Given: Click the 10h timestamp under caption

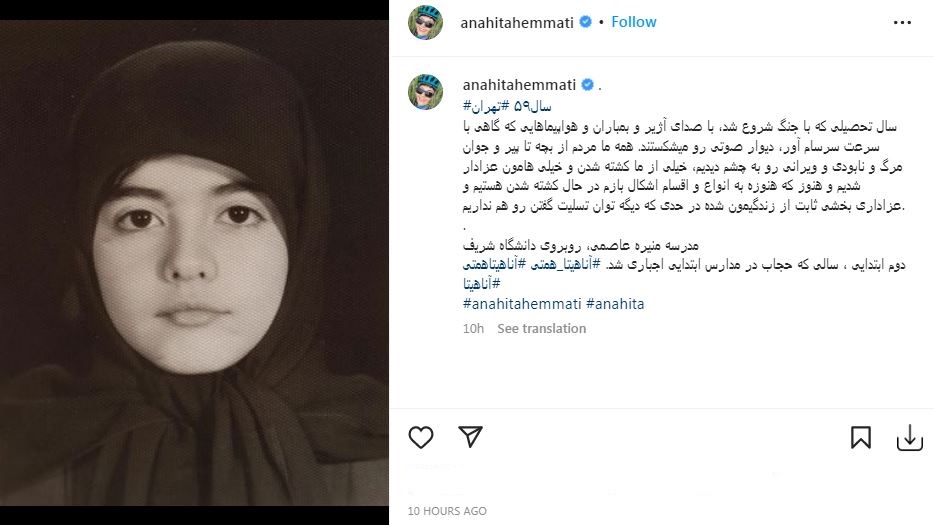Looking at the screenshot, I should (x=474, y=328).
